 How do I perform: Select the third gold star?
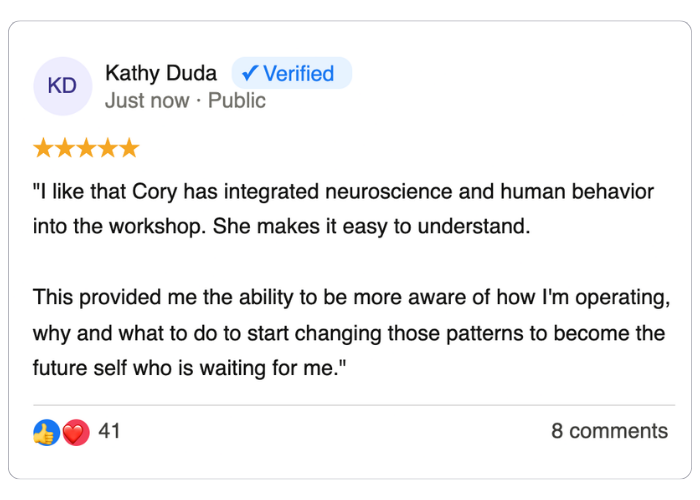[x=86, y=149]
